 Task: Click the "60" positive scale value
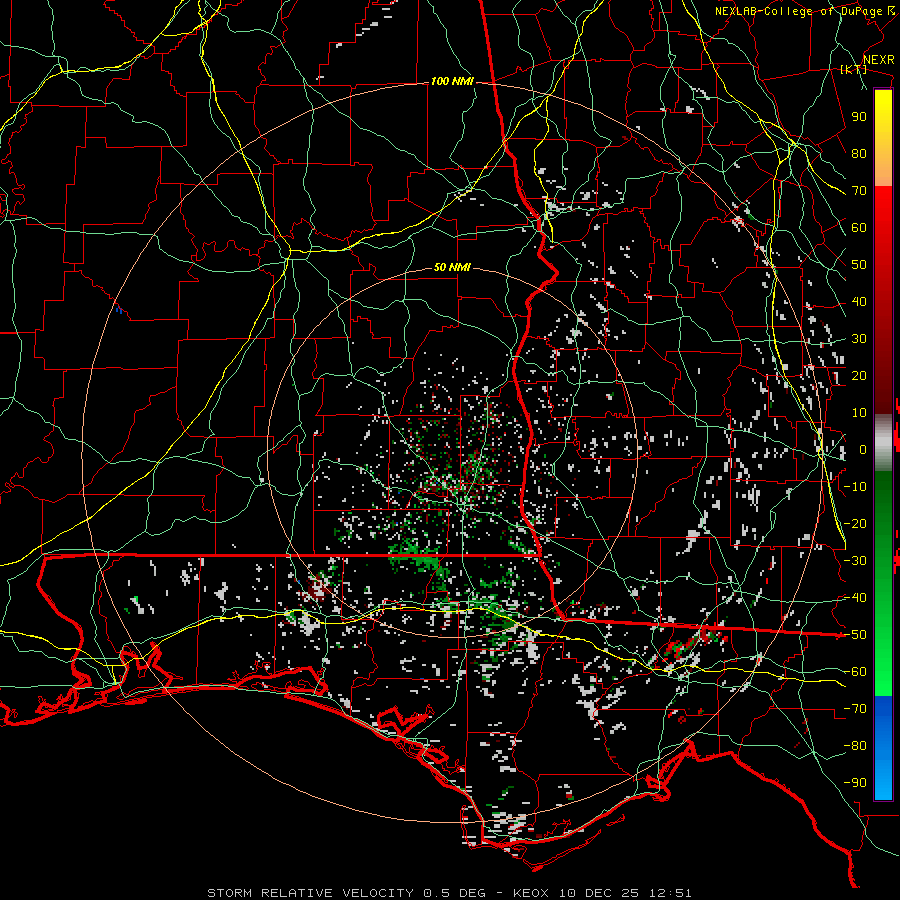click(859, 228)
